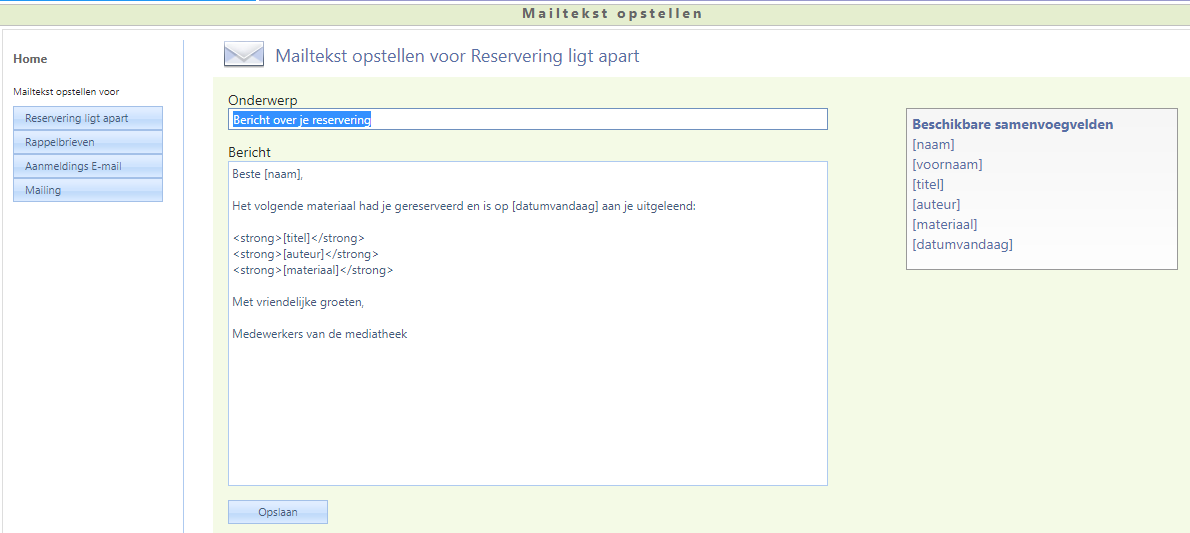1190x533 pixels.
Task: Click the Onderwerp field label
Action: [x=263, y=100]
